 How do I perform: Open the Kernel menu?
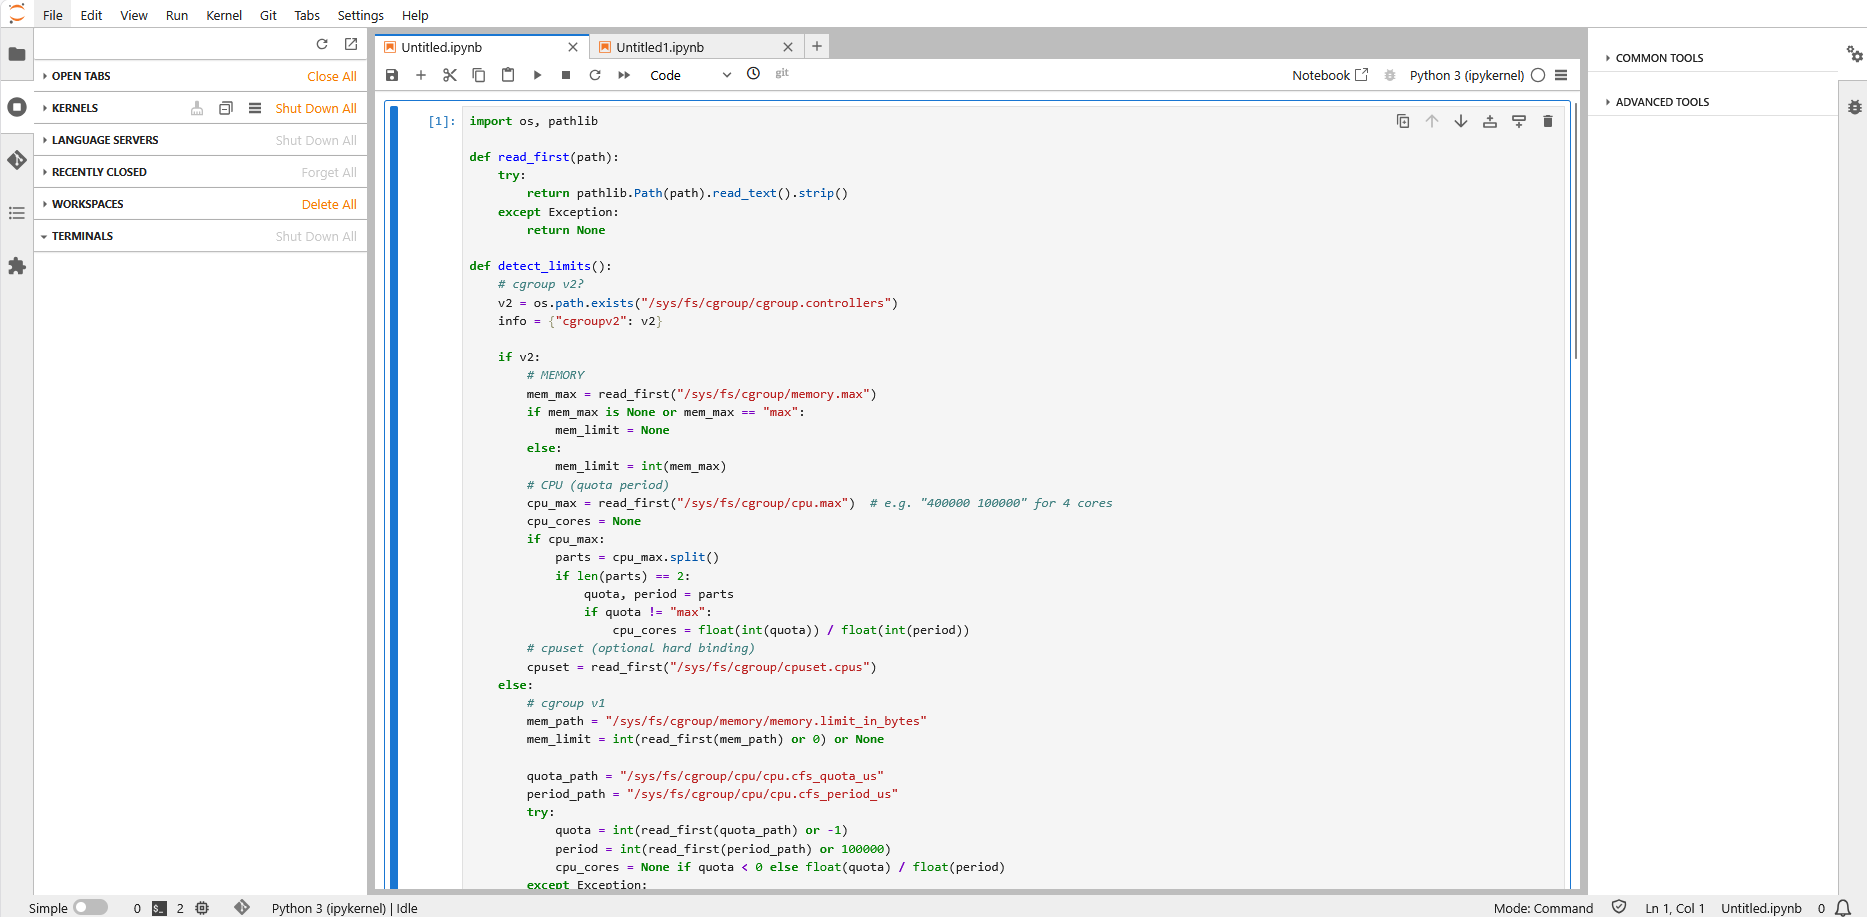point(224,15)
